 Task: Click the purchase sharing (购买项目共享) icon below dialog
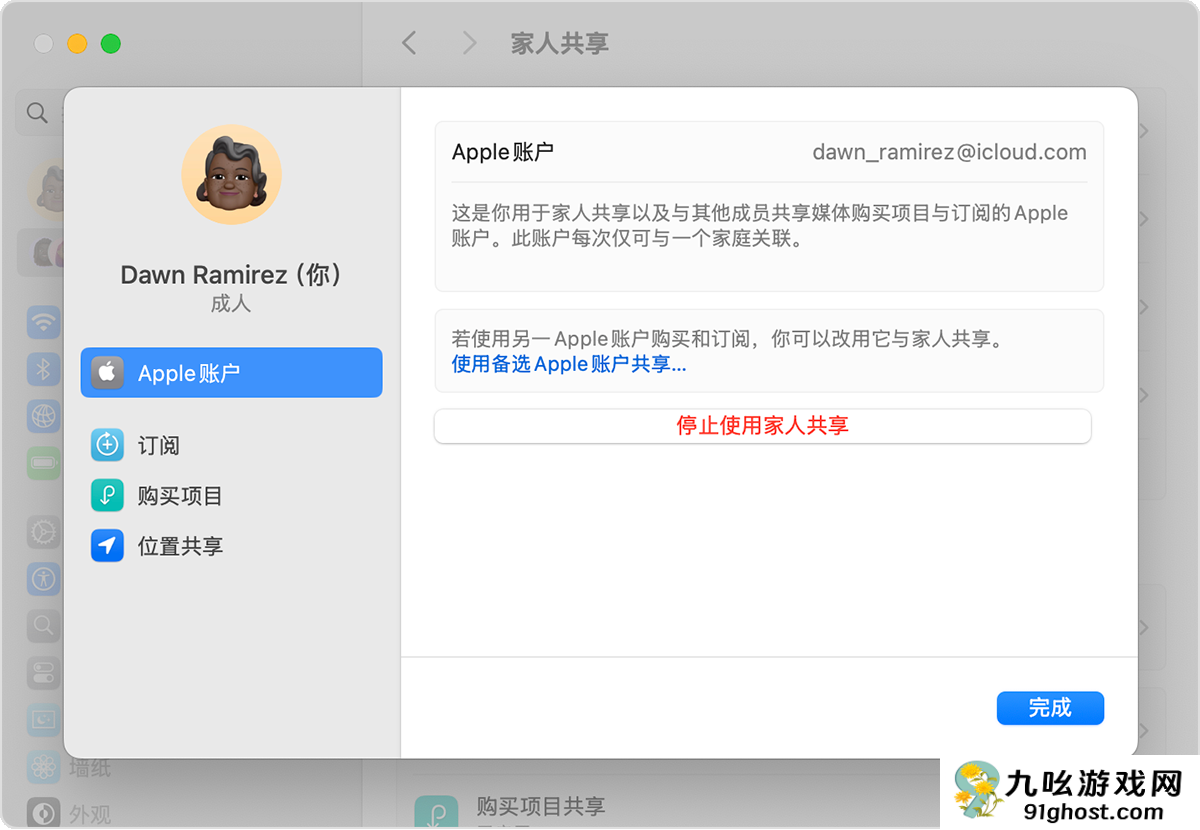[436, 812]
